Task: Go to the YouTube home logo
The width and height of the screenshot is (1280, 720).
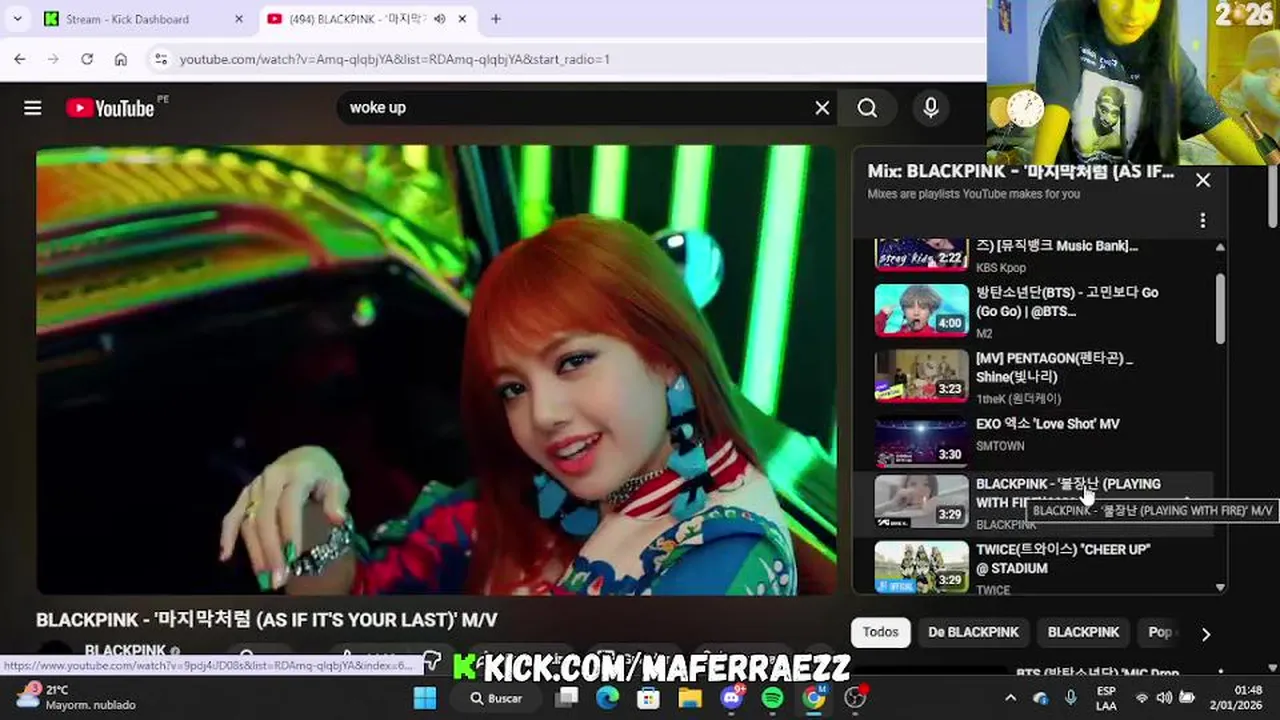Action: coord(111,108)
